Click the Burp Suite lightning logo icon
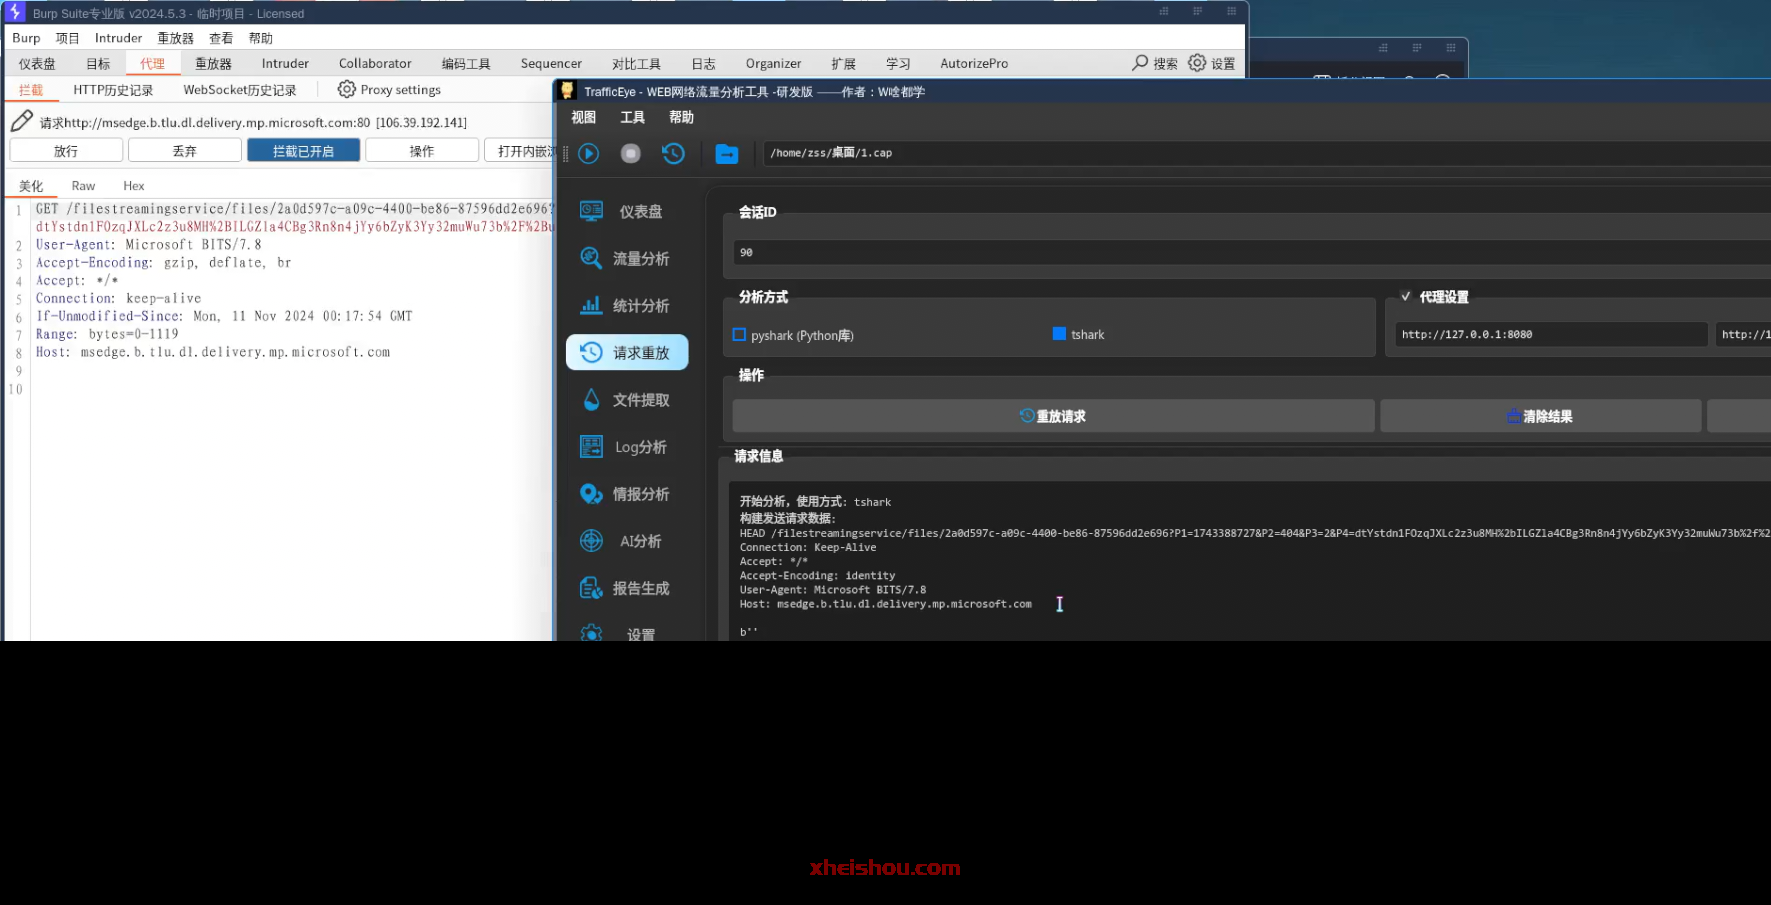 tap(15, 12)
